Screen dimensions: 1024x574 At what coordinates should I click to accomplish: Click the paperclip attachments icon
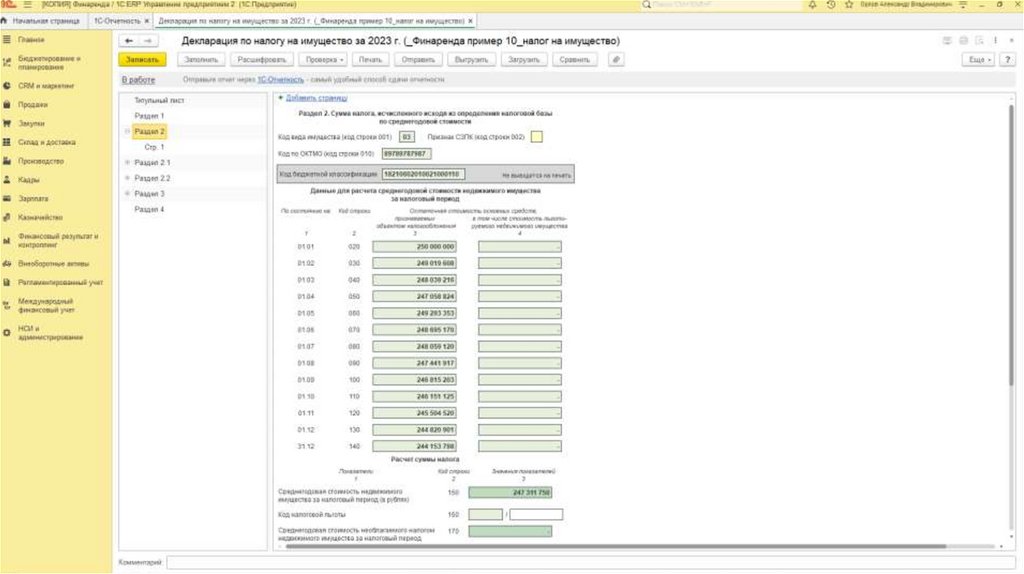coord(617,60)
